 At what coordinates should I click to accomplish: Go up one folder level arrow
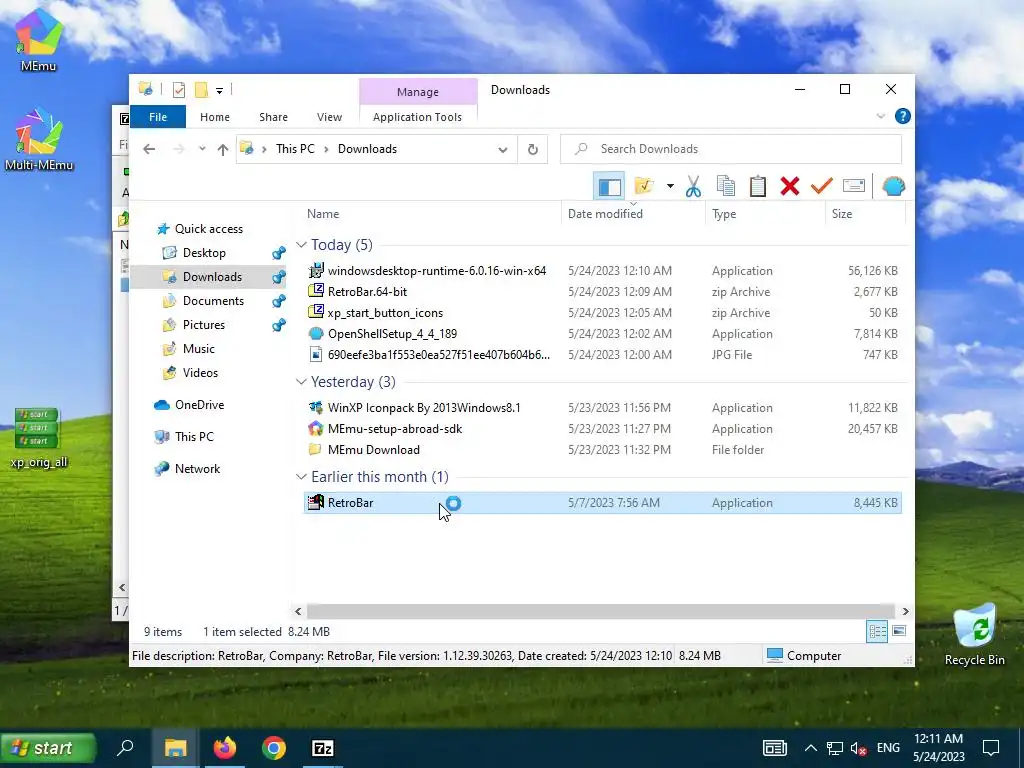coord(223,150)
